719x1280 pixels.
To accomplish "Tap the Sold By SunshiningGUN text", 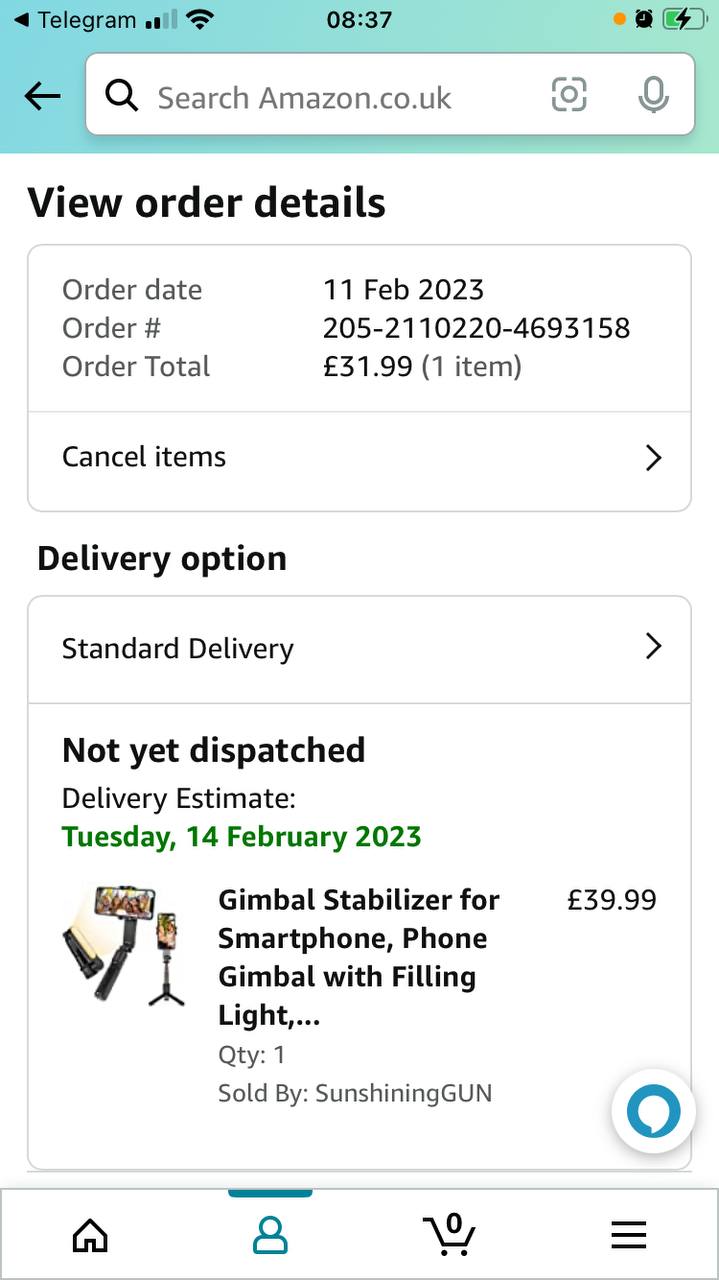I will [x=355, y=1093].
